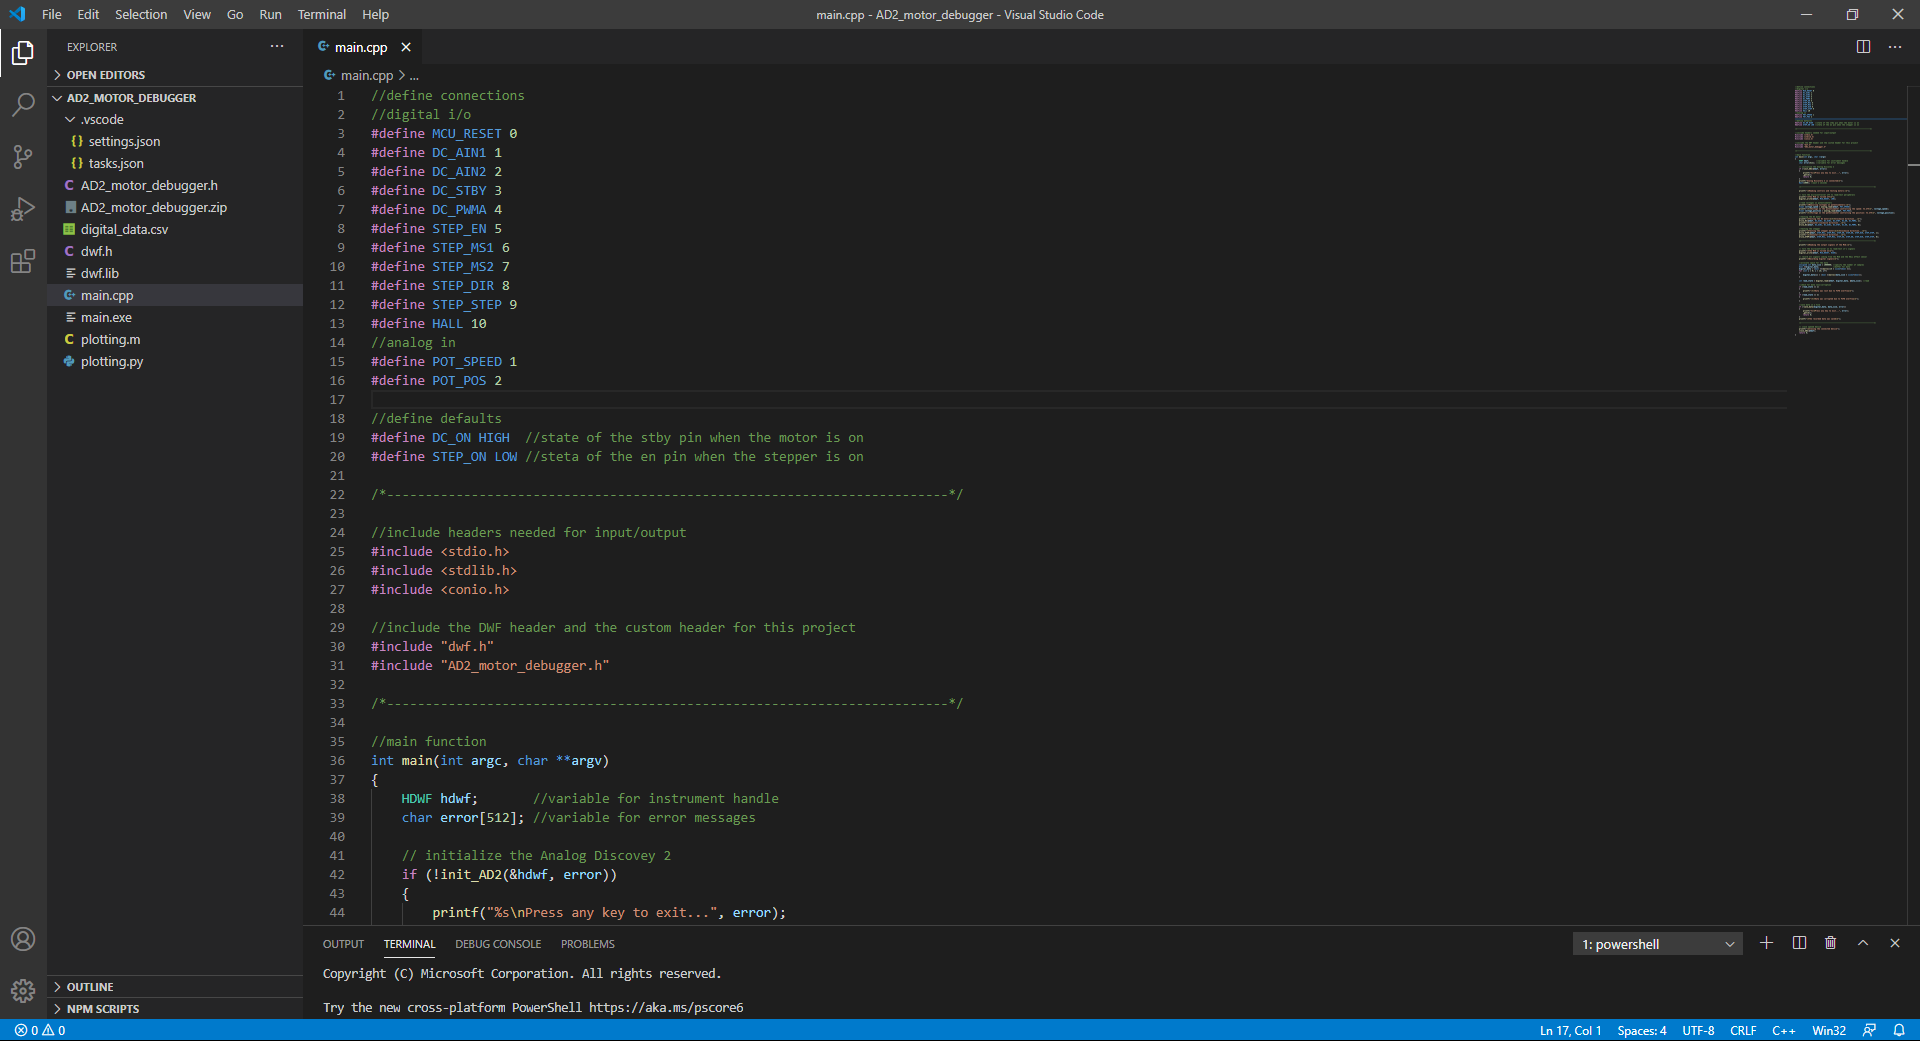The image size is (1920, 1041).
Task: Expand the NPM SCRIPTS section
Action: point(175,1009)
